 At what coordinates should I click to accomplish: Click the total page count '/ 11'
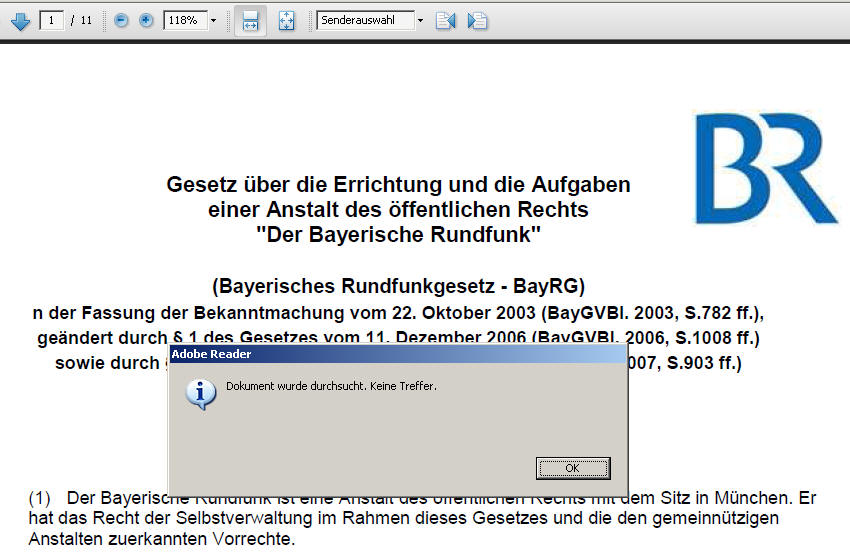tap(81, 21)
